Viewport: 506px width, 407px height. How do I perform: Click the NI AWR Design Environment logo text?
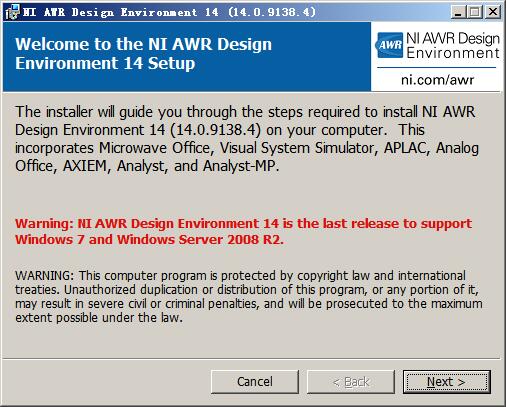click(453, 46)
